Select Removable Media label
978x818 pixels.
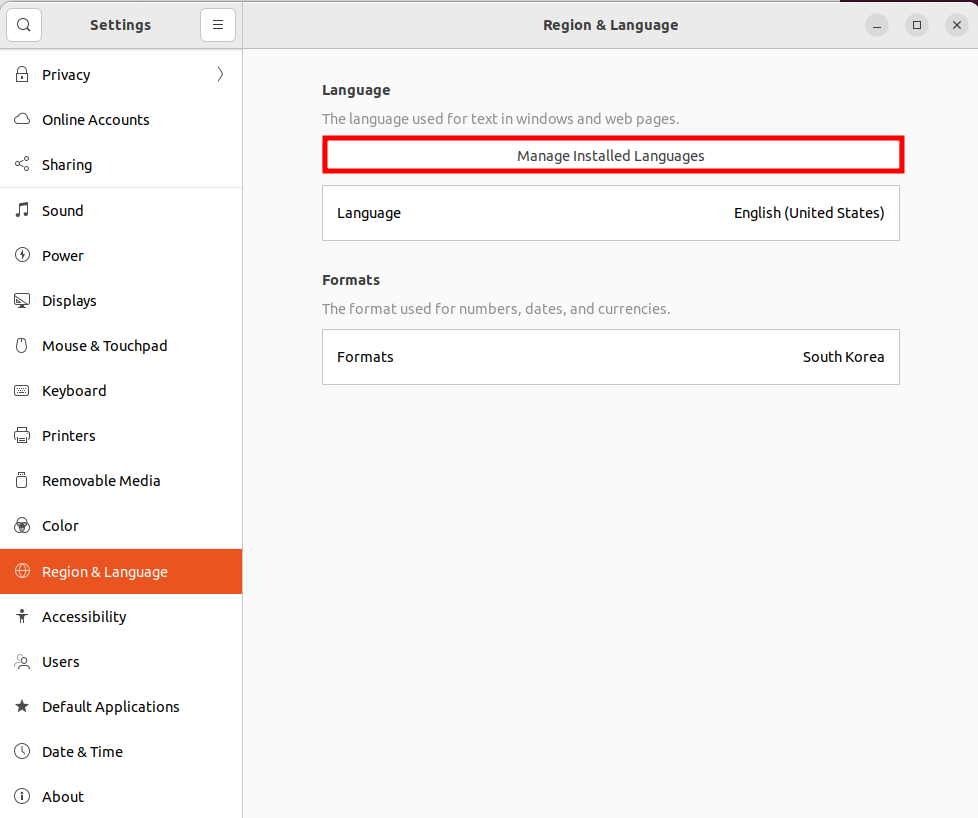click(x=101, y=481)
